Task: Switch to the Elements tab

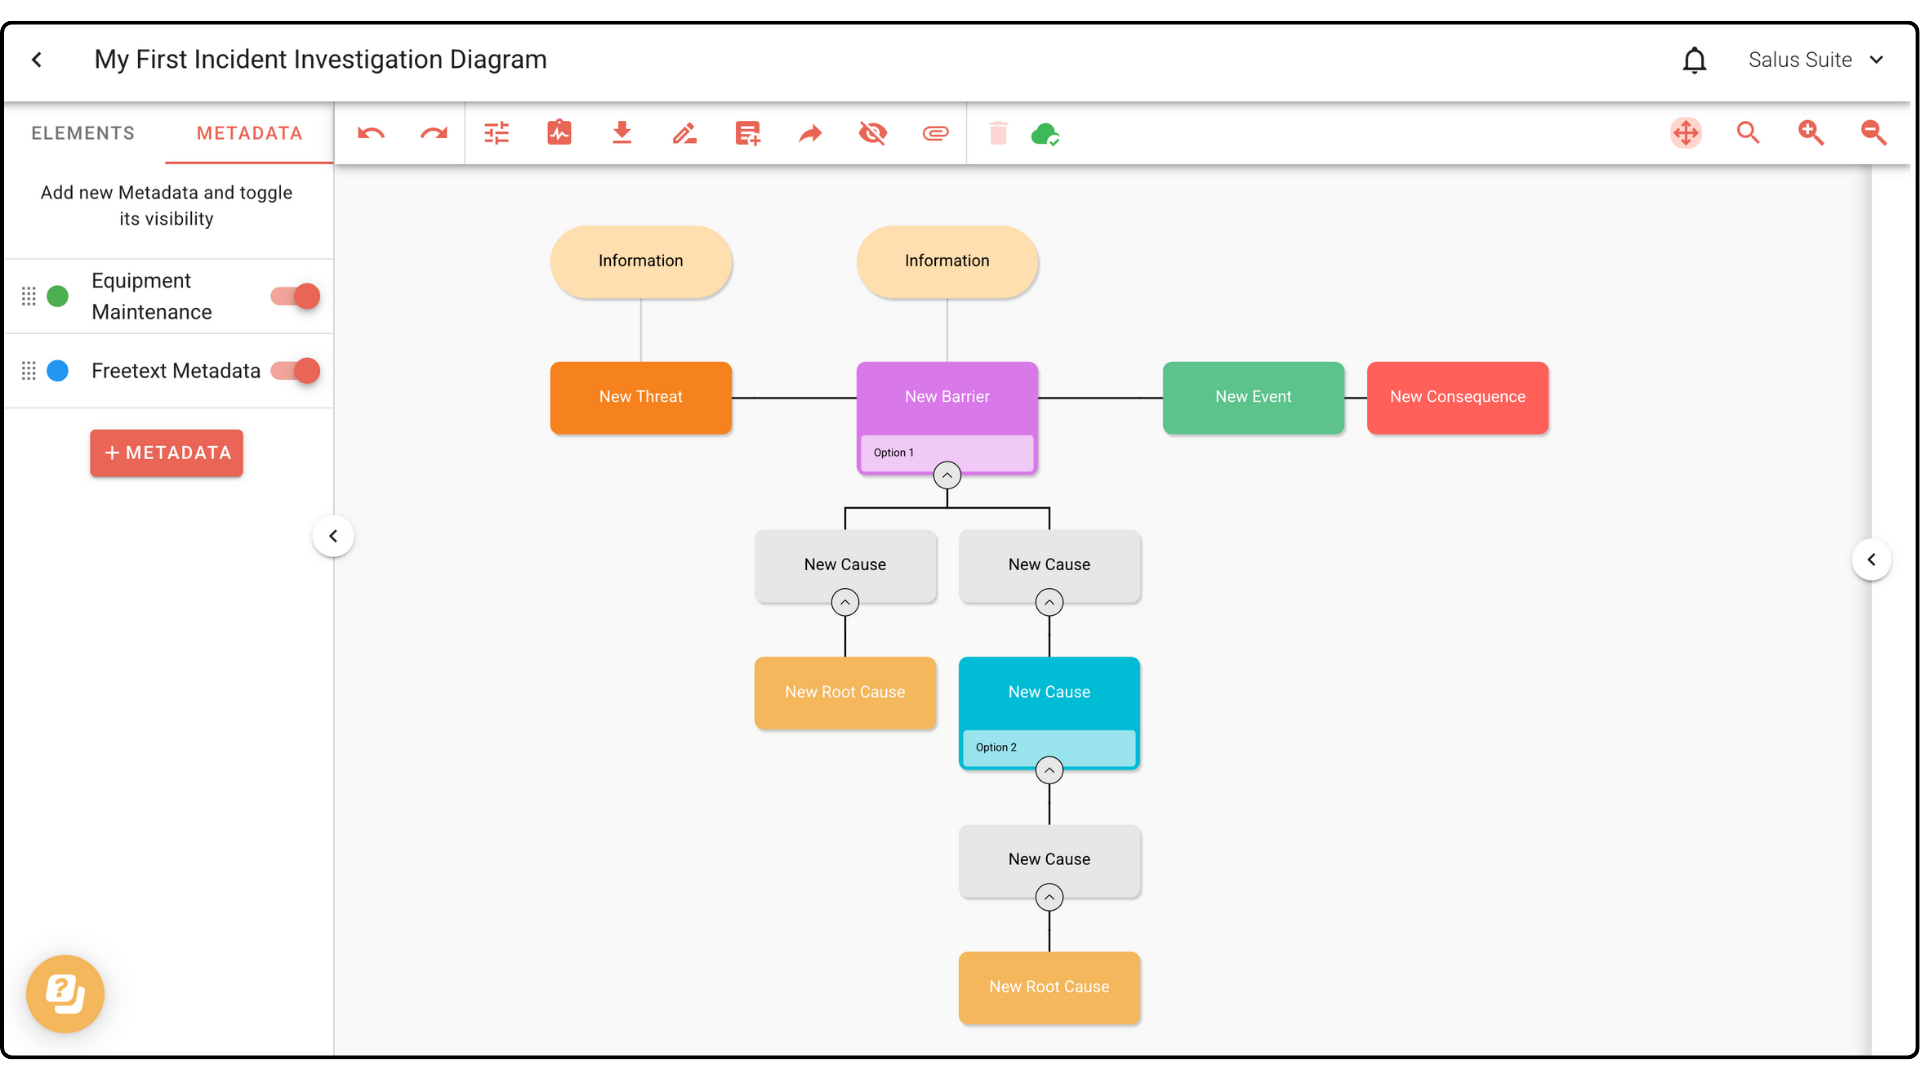Action: [83, 133]
